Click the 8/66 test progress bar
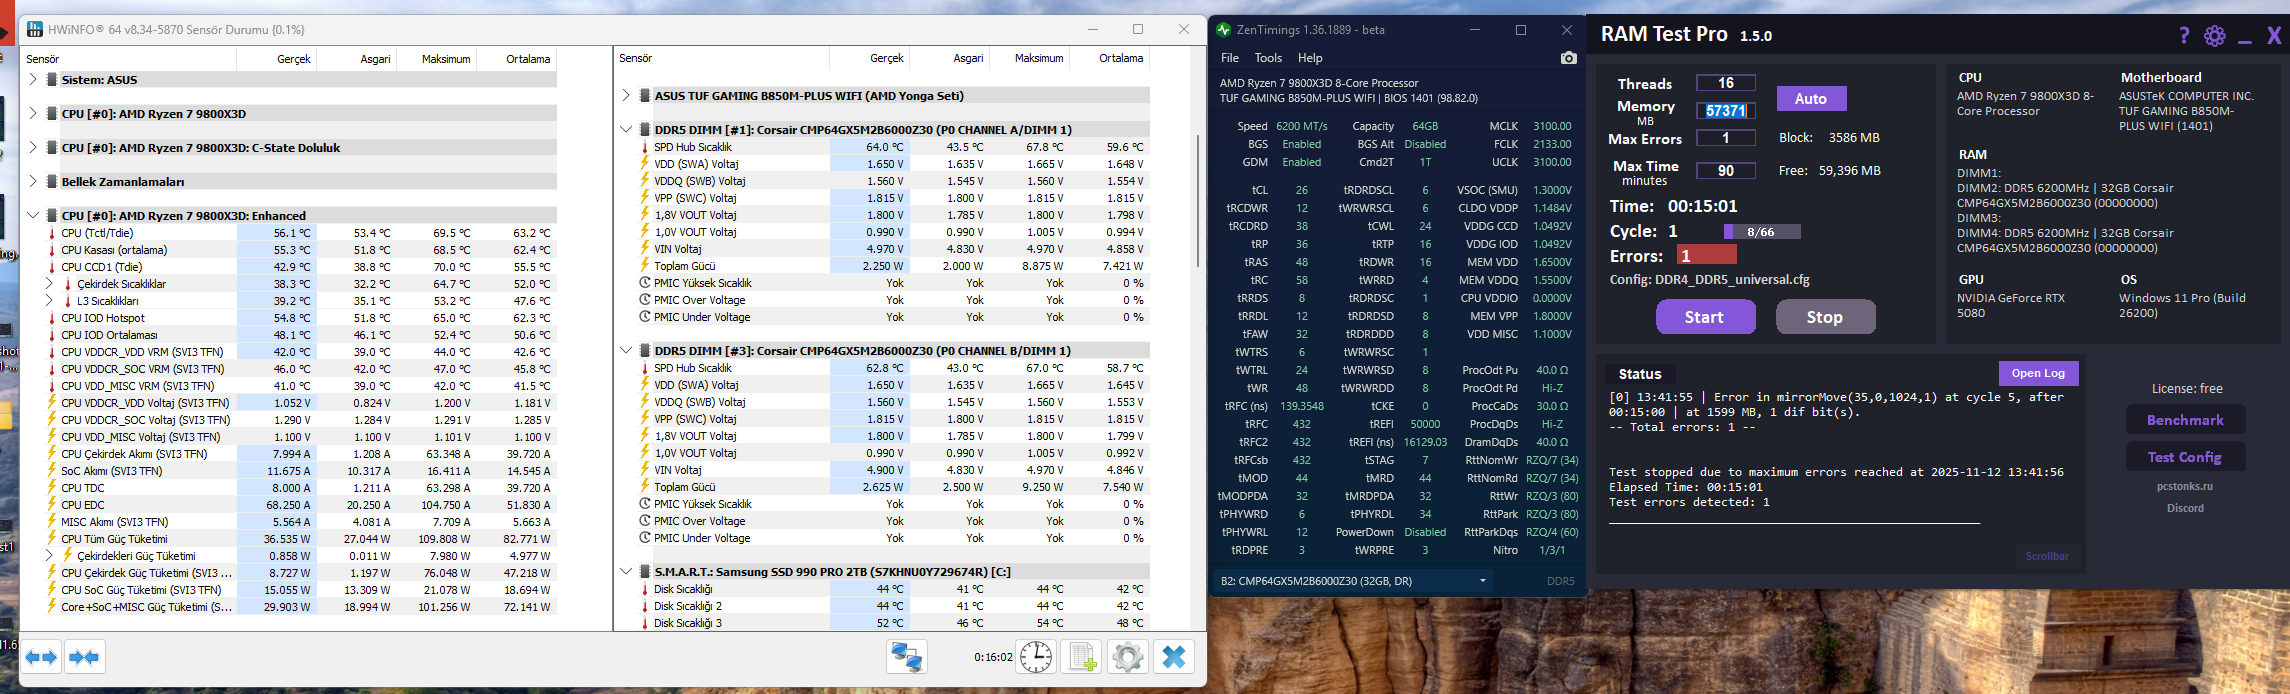Screen dimensions: 2290x694 pos(1761,232)
